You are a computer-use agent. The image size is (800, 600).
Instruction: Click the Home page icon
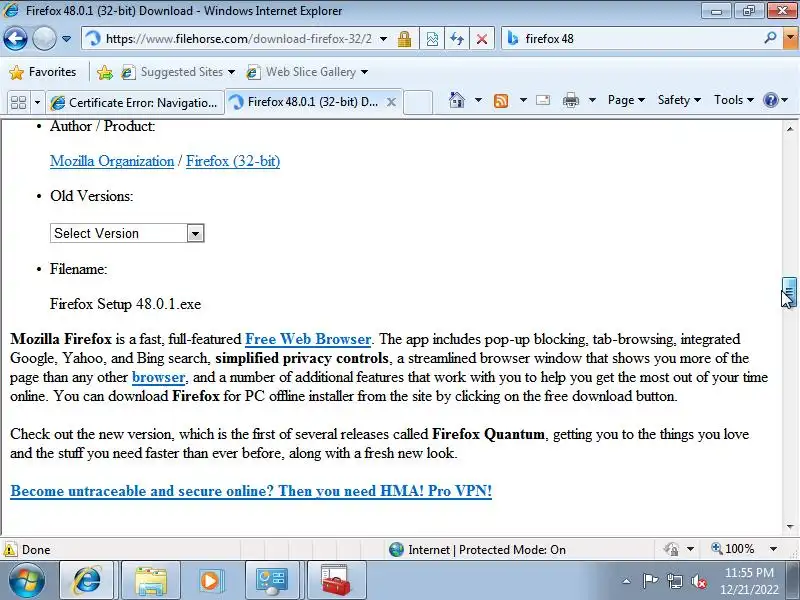click(x=457, y=100)
